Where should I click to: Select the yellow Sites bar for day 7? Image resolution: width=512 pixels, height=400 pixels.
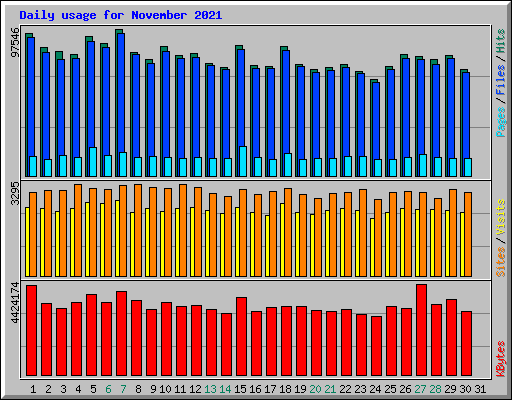pos(118,238)
